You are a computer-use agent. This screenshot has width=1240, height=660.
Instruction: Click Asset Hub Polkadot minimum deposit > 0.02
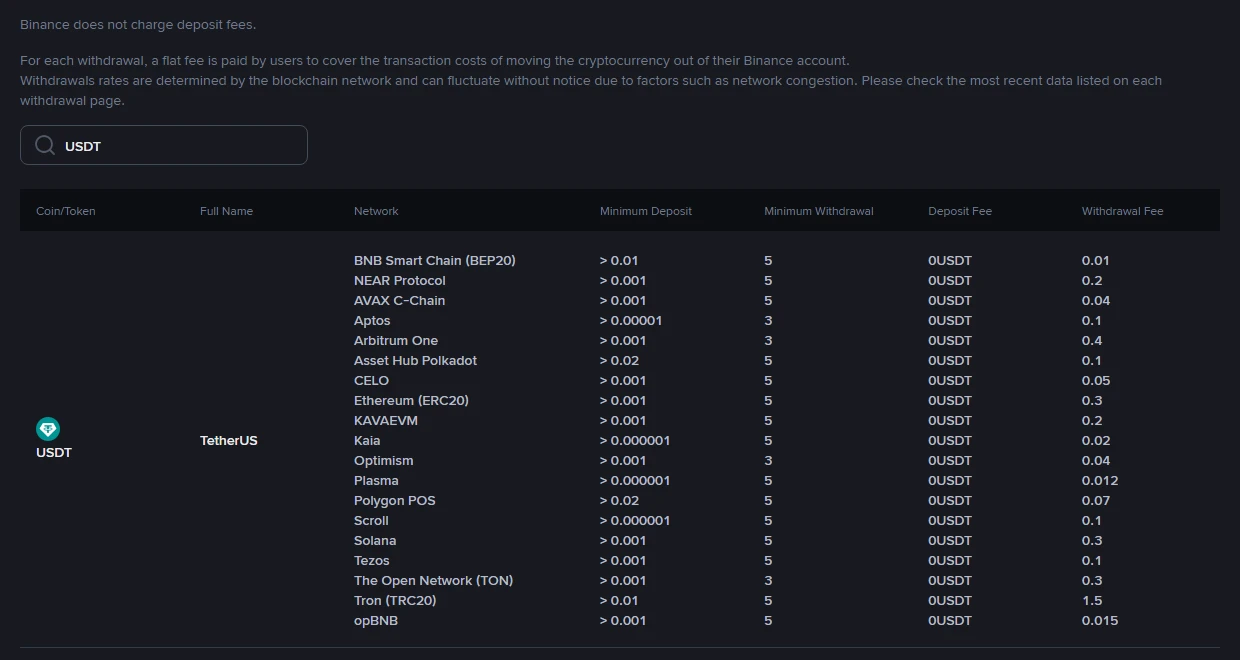tap(619, 361)
